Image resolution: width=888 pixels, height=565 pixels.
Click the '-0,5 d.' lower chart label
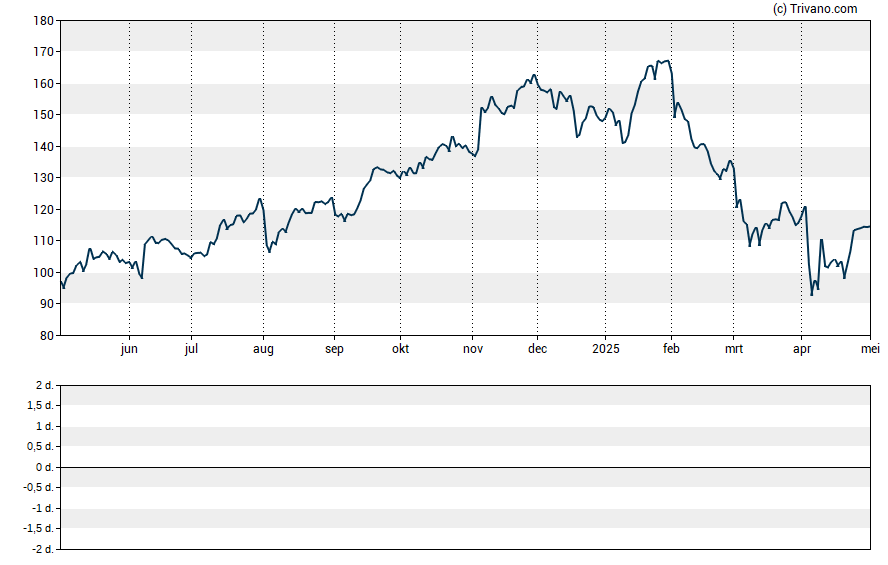[x=39, y=487]
